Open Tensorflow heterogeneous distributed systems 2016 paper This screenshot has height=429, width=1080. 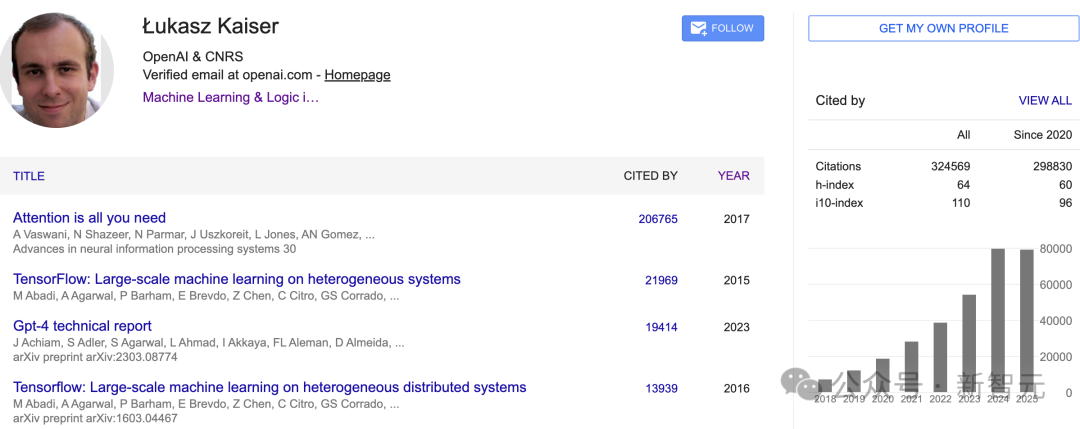coord(269,387)
